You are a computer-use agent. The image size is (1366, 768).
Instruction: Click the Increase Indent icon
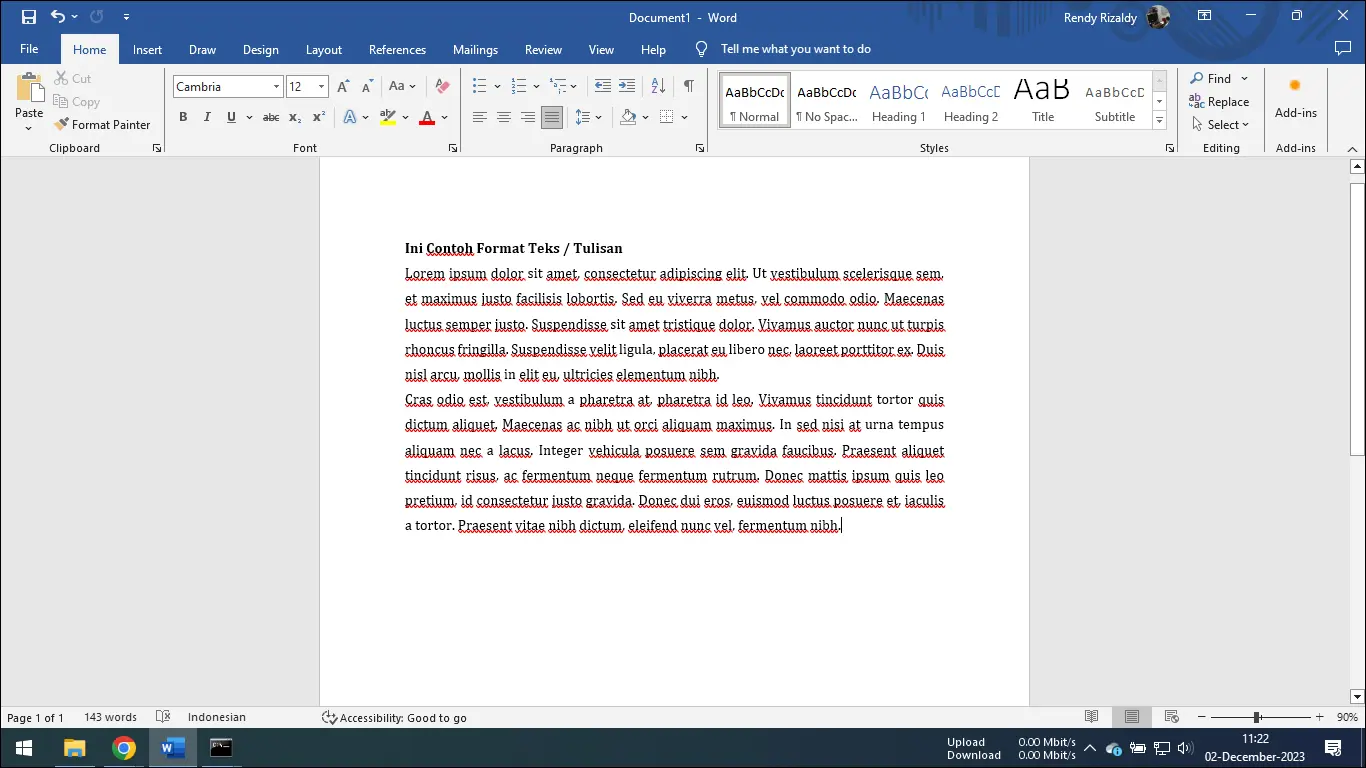tap(627, 87)
